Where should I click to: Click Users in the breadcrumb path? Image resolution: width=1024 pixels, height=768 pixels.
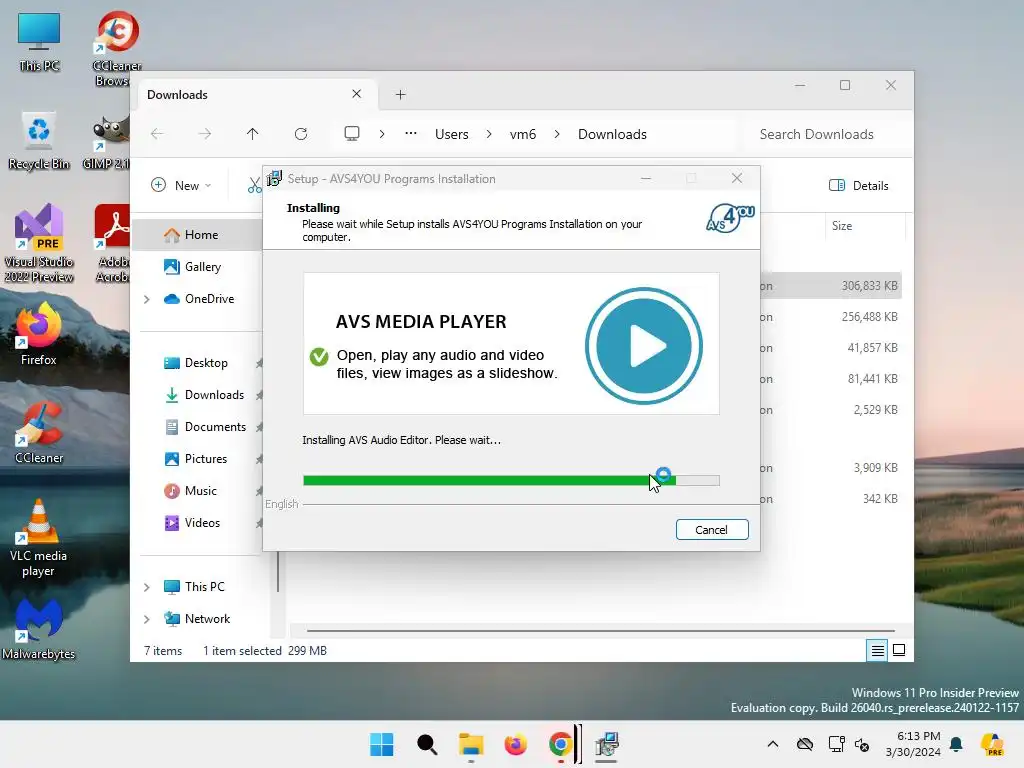(452, 134)
